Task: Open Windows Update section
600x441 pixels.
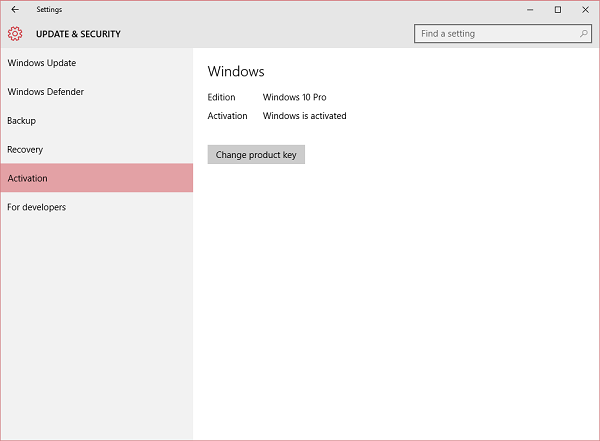Action: [96, 63]
